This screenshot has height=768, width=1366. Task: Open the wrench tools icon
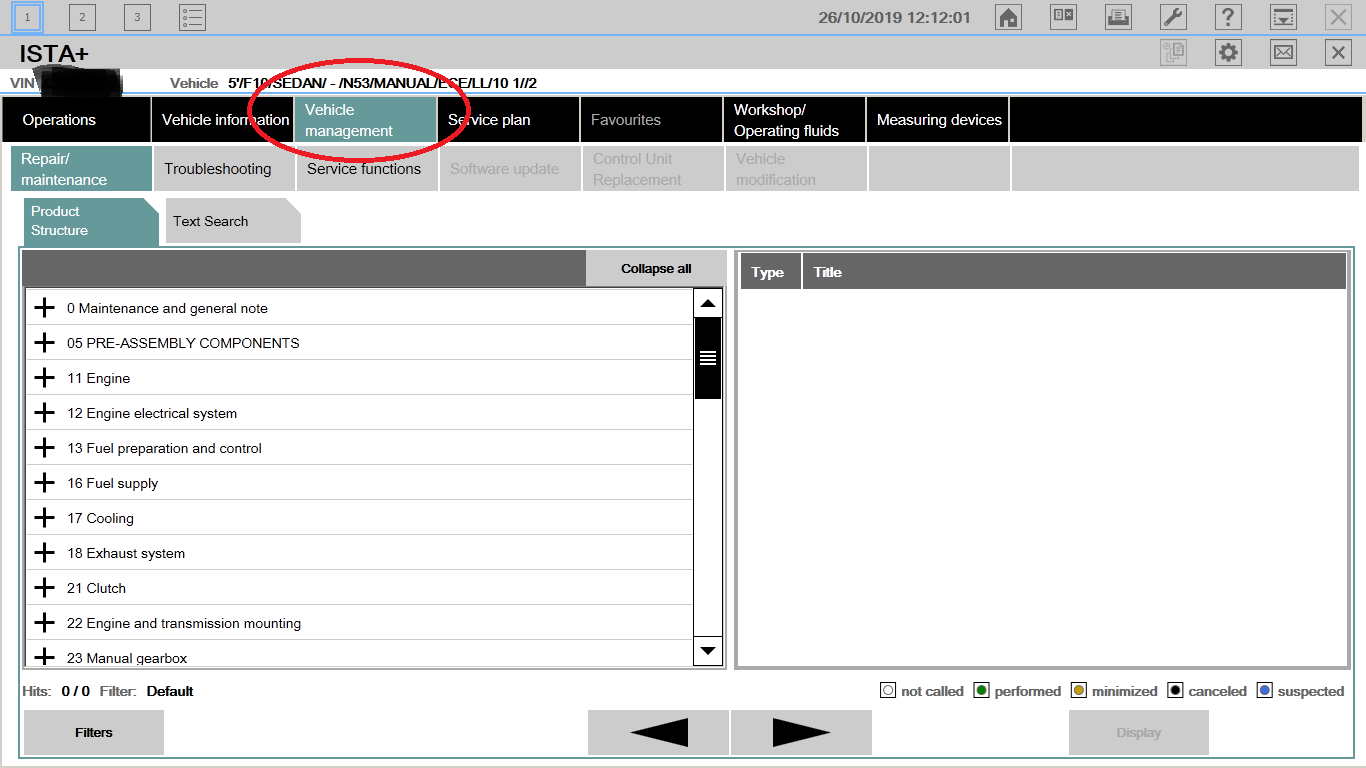(x=1173, y=17)
